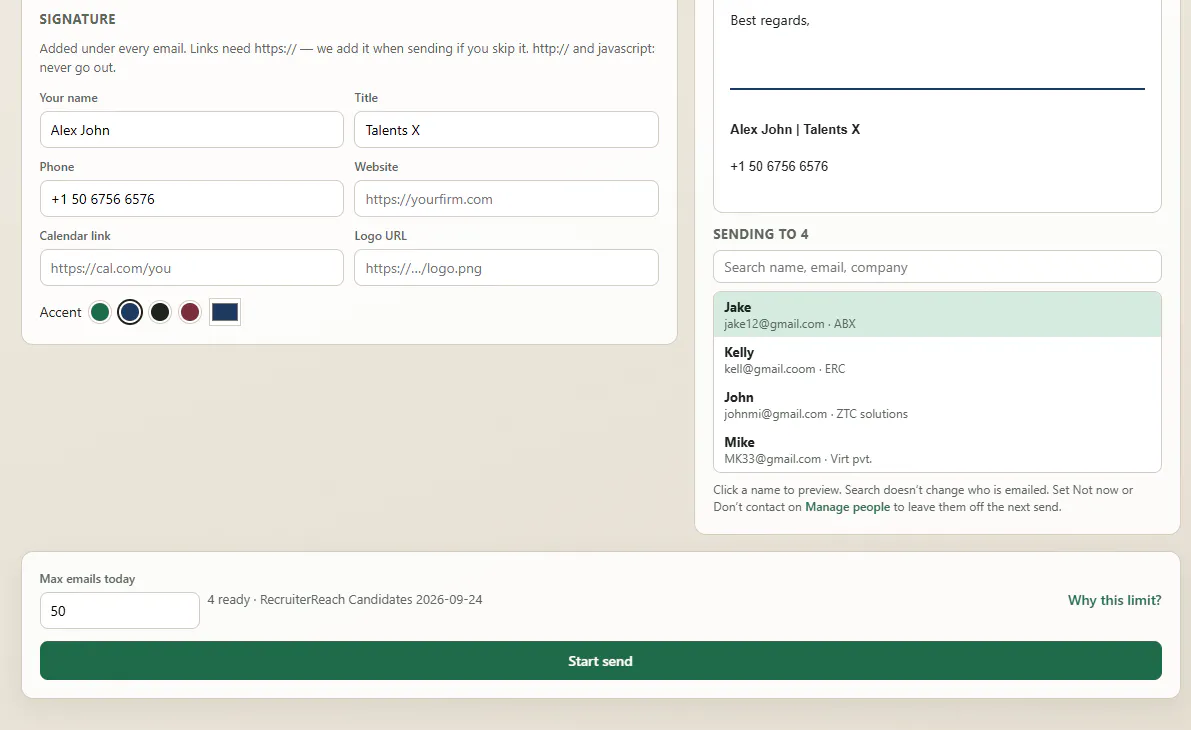Click the preview phone number +1 50 6756 6576
The image size is (1191, 730).
779,166
